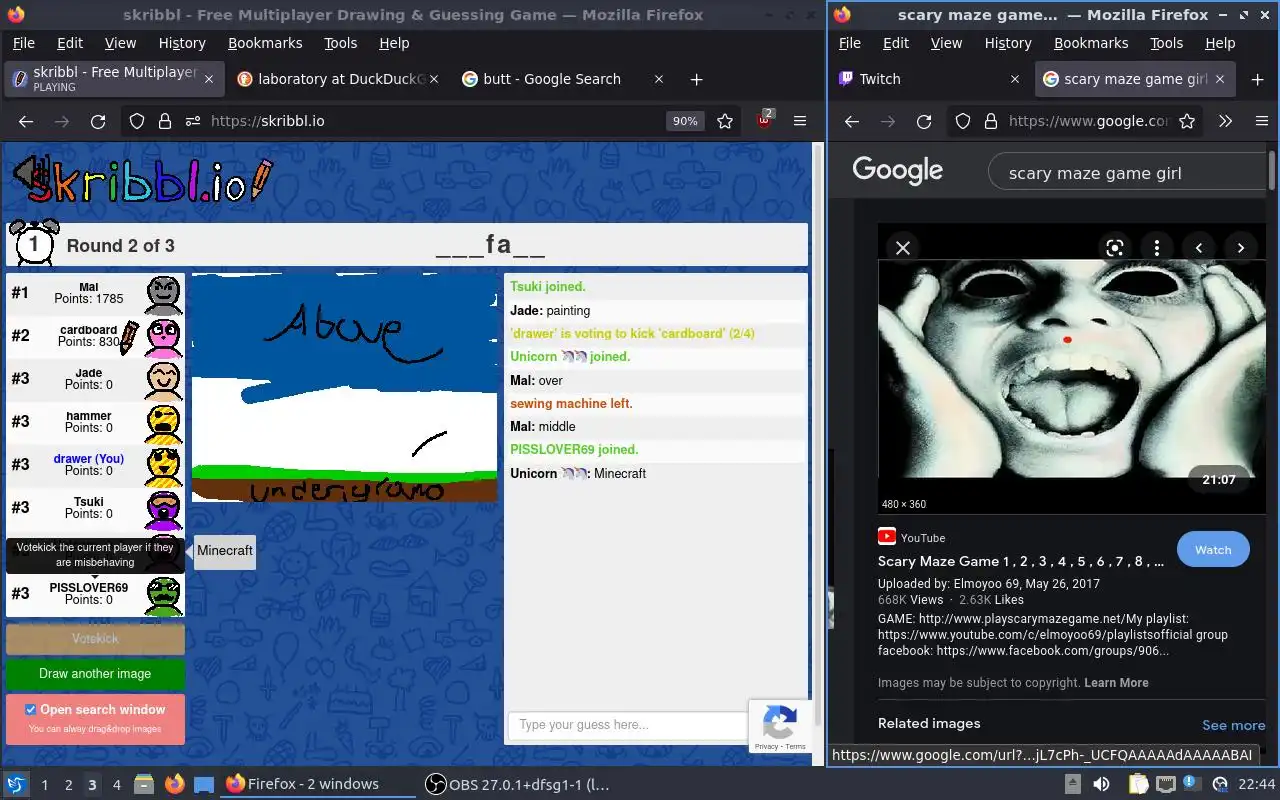
Task: Click Google search box with scary maze query
Action: pyautogui.click(x=1127, y=173)
